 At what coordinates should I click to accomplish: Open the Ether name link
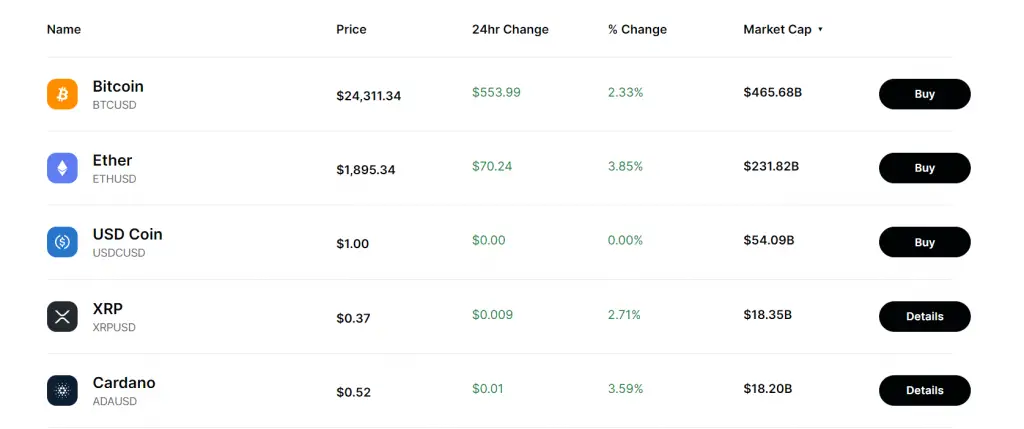112,160
